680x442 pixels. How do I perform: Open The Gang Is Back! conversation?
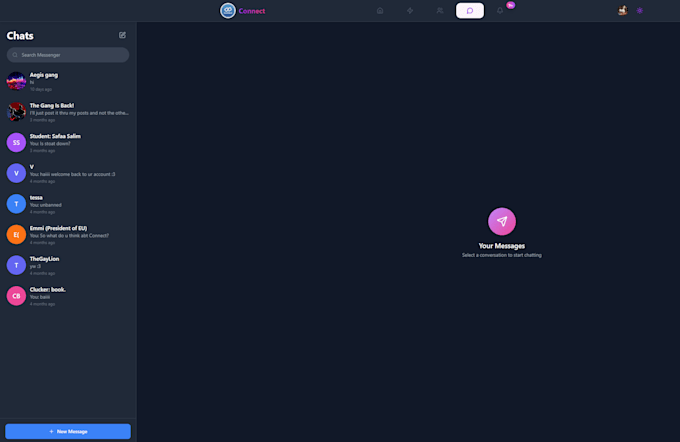pos(68,112)
